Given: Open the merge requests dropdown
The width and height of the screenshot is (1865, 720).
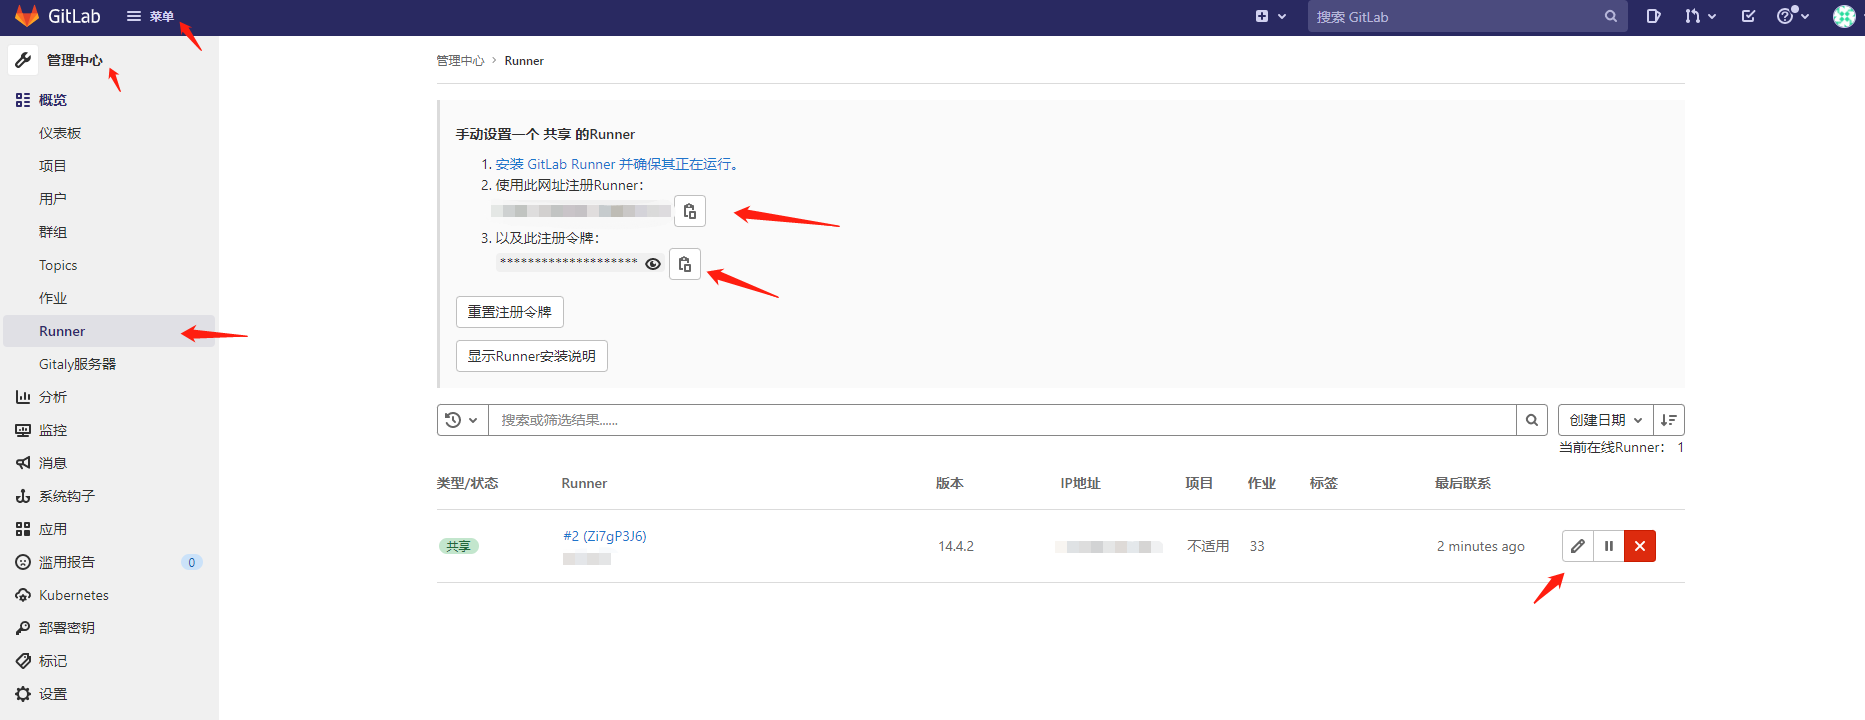Looking at the screenshot, I should tap(1699, 16).
